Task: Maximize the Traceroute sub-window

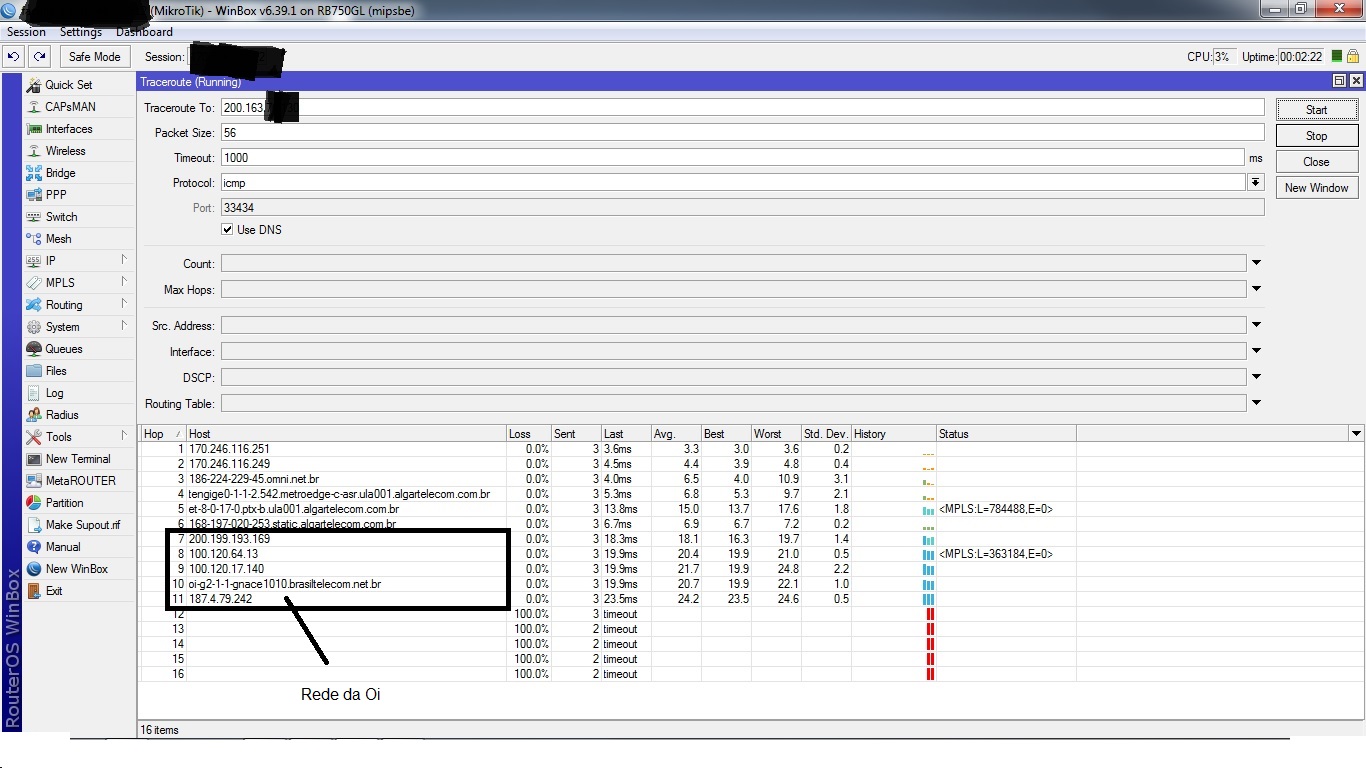Action: 1340,81
